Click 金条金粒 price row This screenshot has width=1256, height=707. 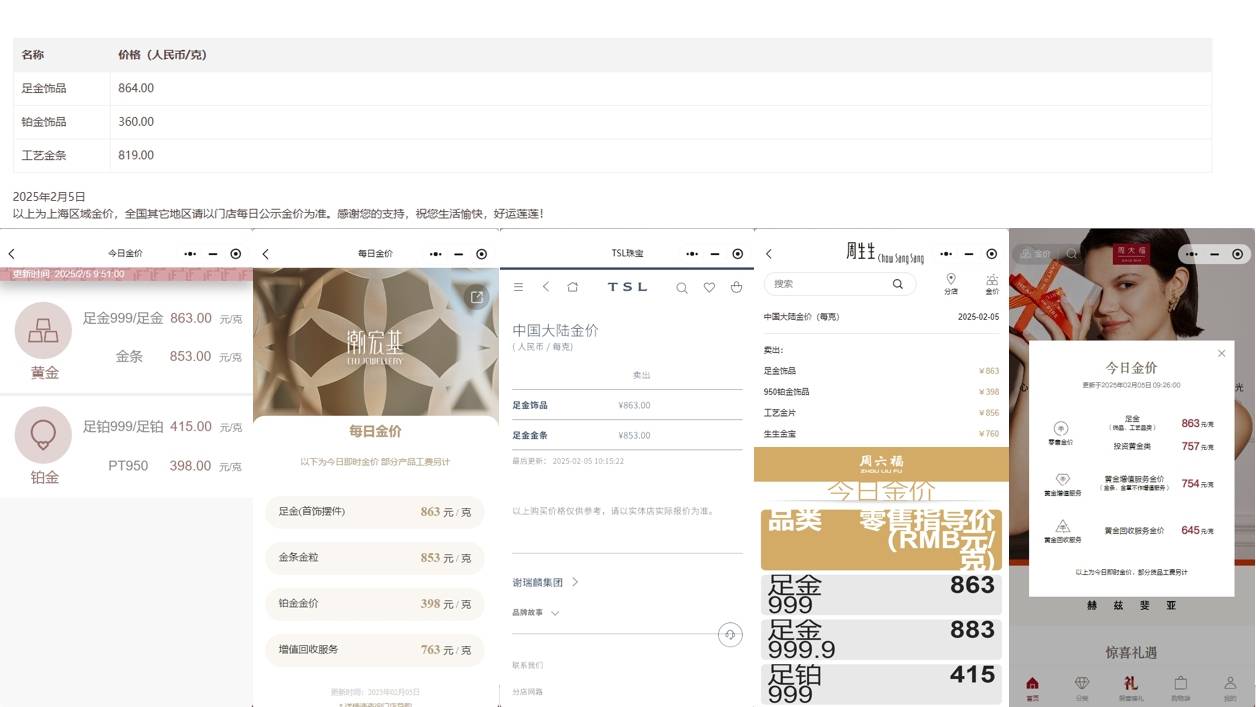click(375, 558)
